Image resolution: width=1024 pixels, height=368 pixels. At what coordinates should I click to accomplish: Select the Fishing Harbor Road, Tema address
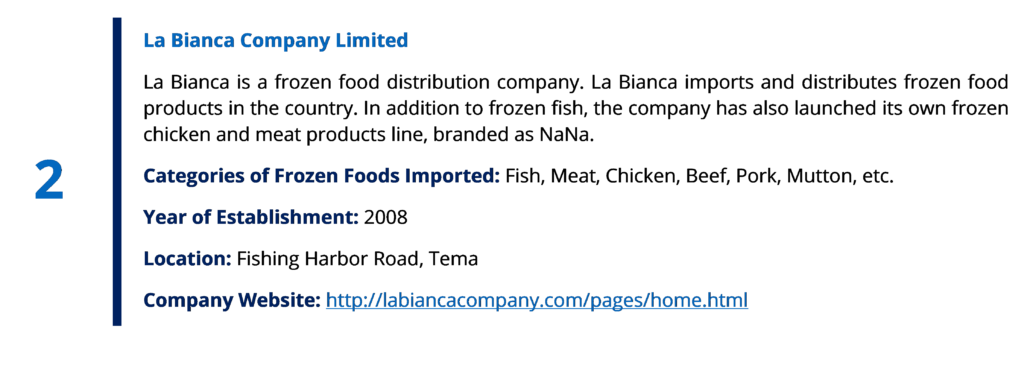357,259
